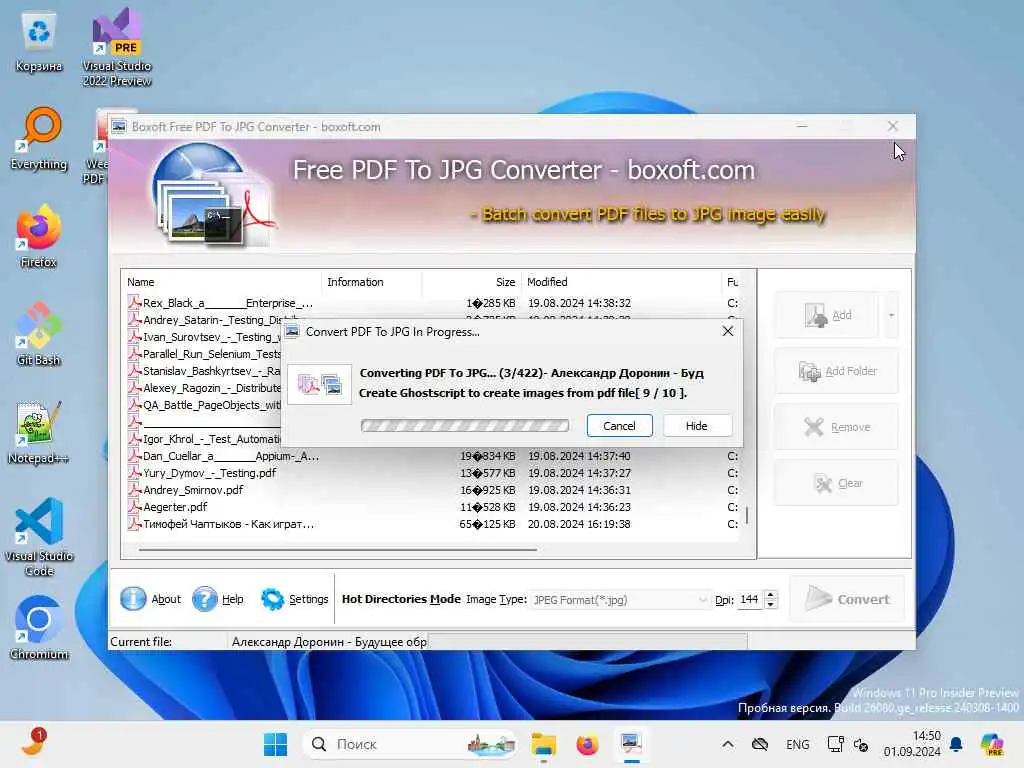The width and height of the screenshot is (1024, 768).
Task: Open the Image Type JPEG Format dropdown
Action: 620,600
